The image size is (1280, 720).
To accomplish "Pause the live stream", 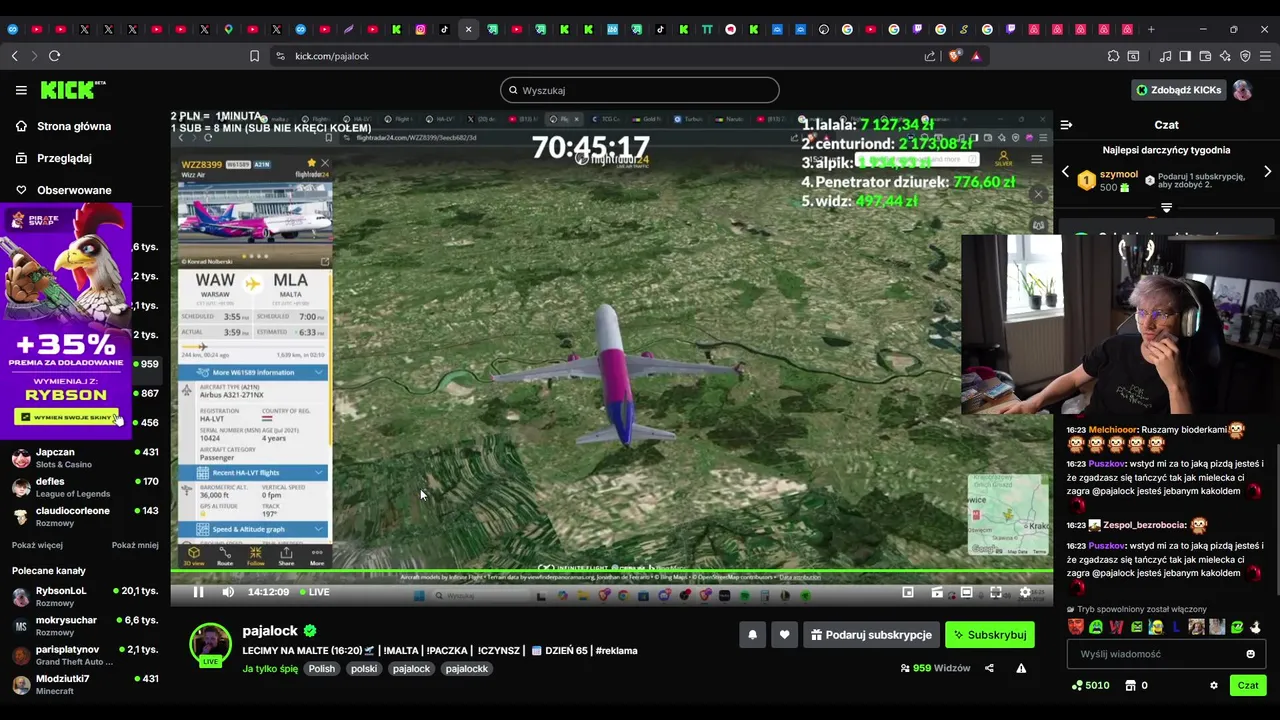I will click(198, 592).
